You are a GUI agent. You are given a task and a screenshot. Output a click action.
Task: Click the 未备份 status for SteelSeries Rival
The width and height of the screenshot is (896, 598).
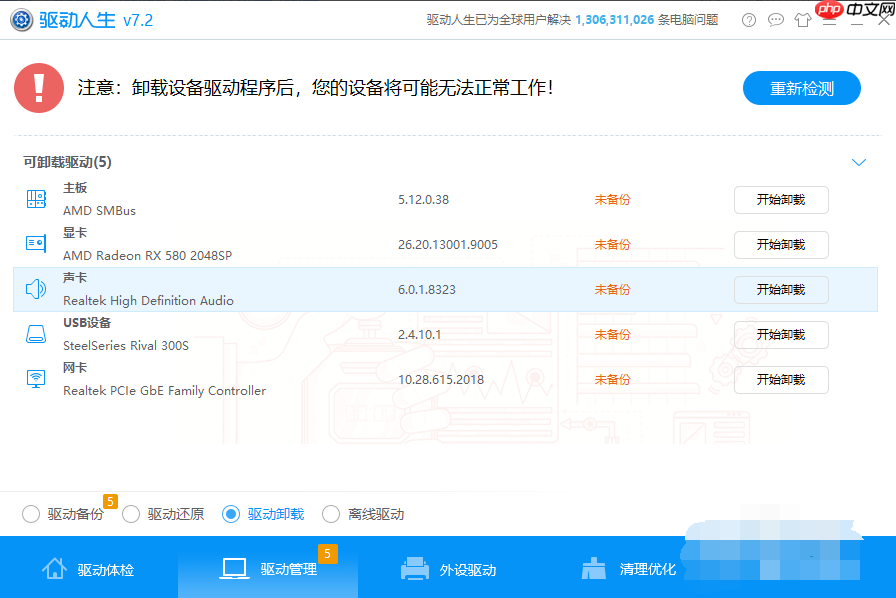point(613,334)
